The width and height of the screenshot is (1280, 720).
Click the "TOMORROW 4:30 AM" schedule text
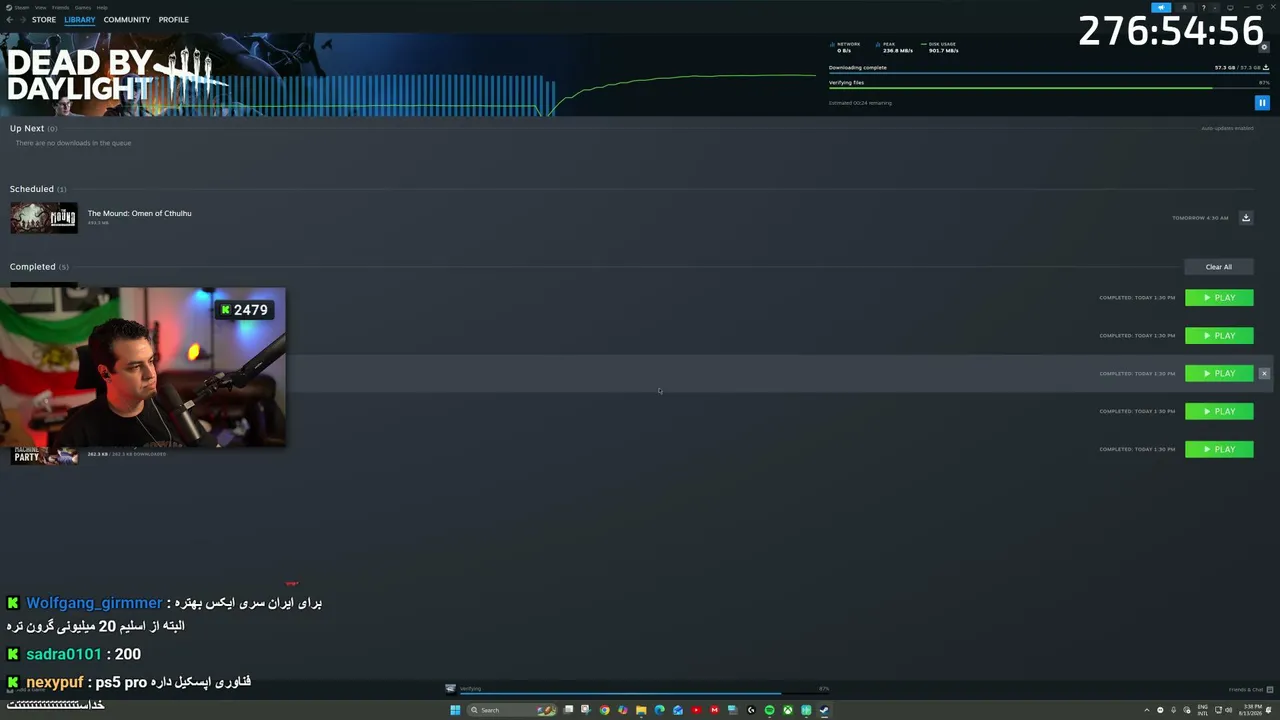(x=1200, y=218)
